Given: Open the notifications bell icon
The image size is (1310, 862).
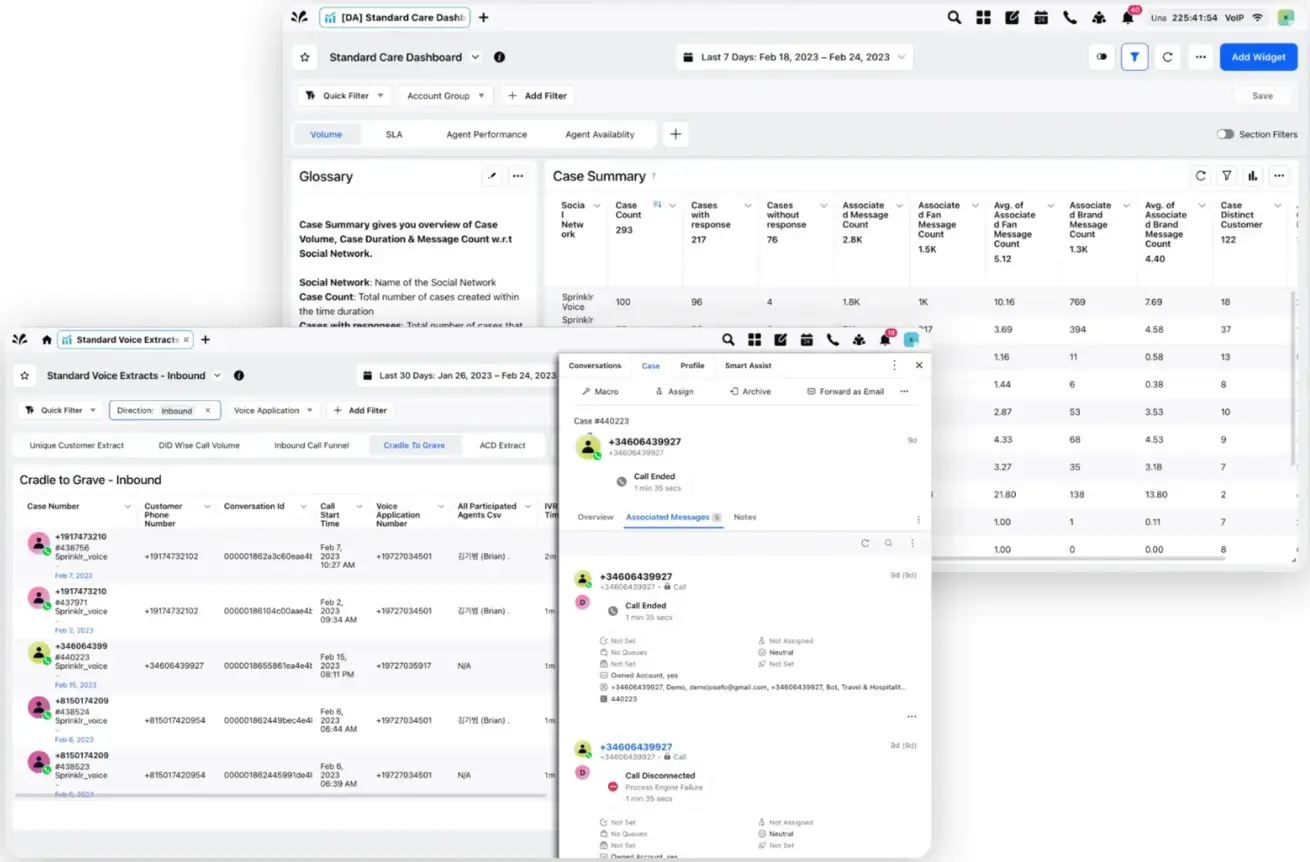Looking at the screenshot, I should pos(1128,17).
